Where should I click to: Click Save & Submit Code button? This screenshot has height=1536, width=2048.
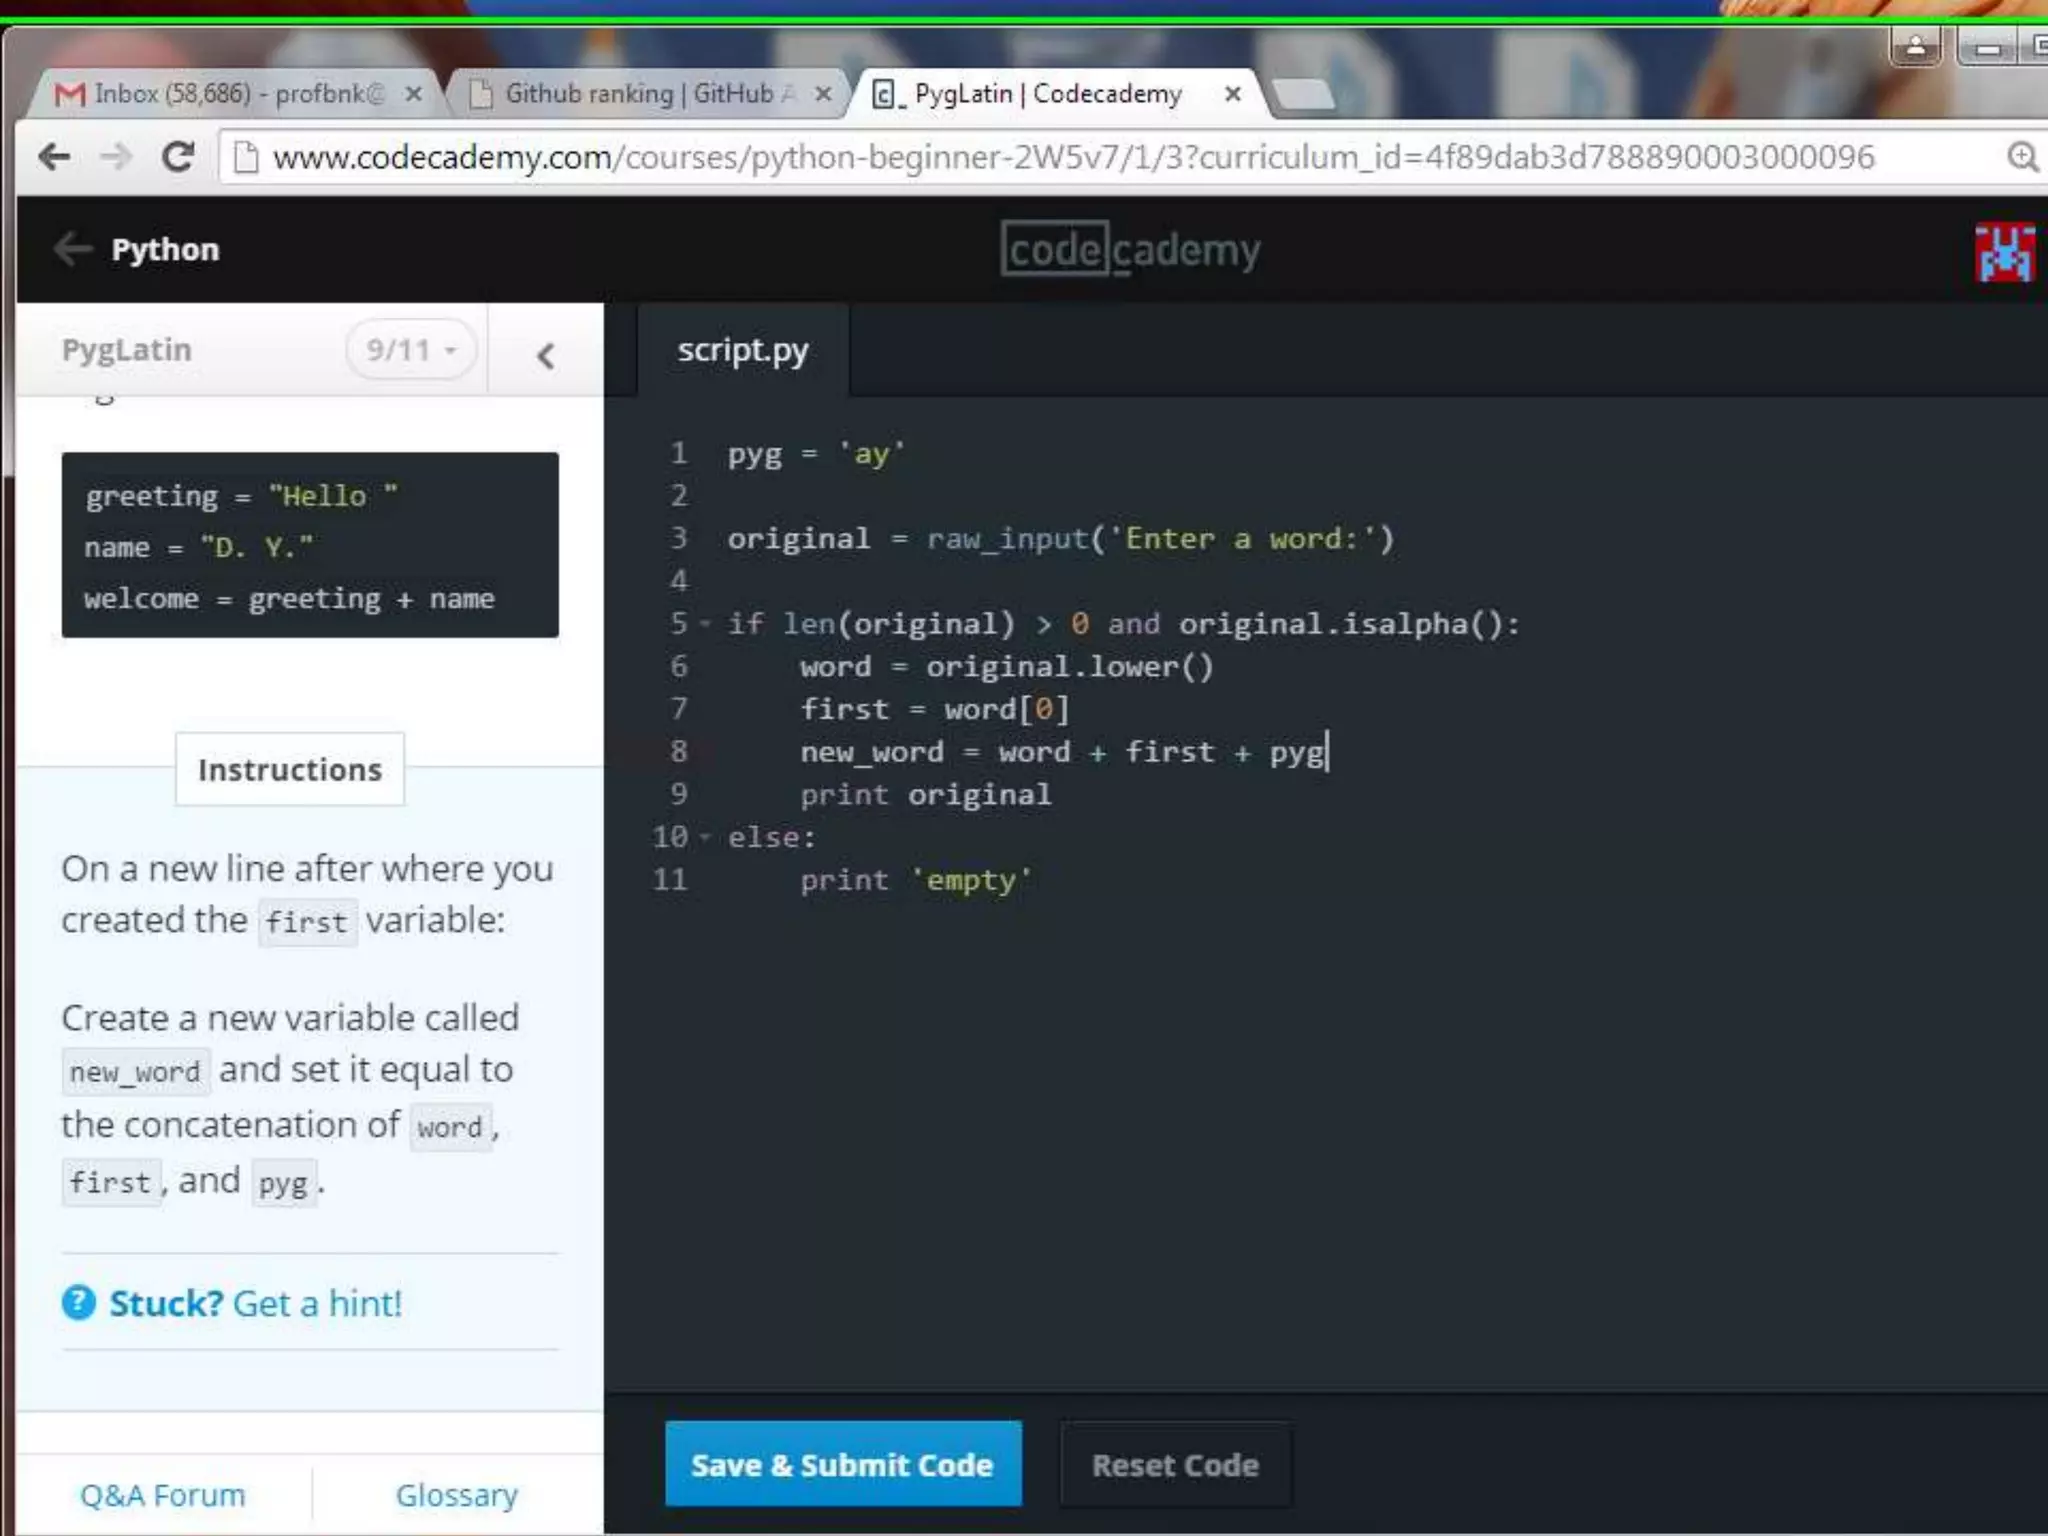(x=843, y=1464)
